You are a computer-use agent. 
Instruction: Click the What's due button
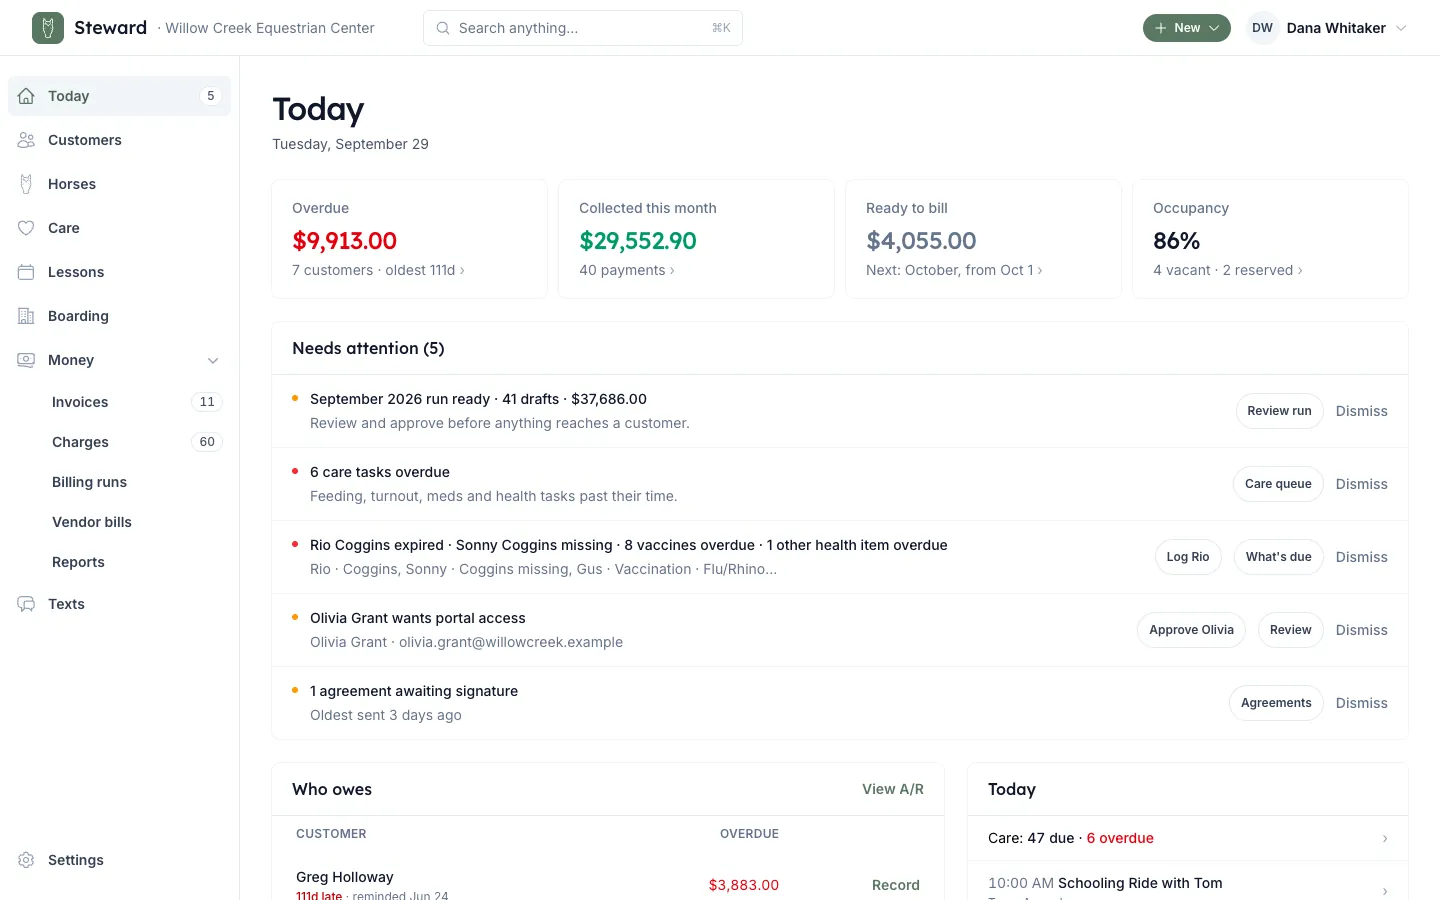[1278, 557]
